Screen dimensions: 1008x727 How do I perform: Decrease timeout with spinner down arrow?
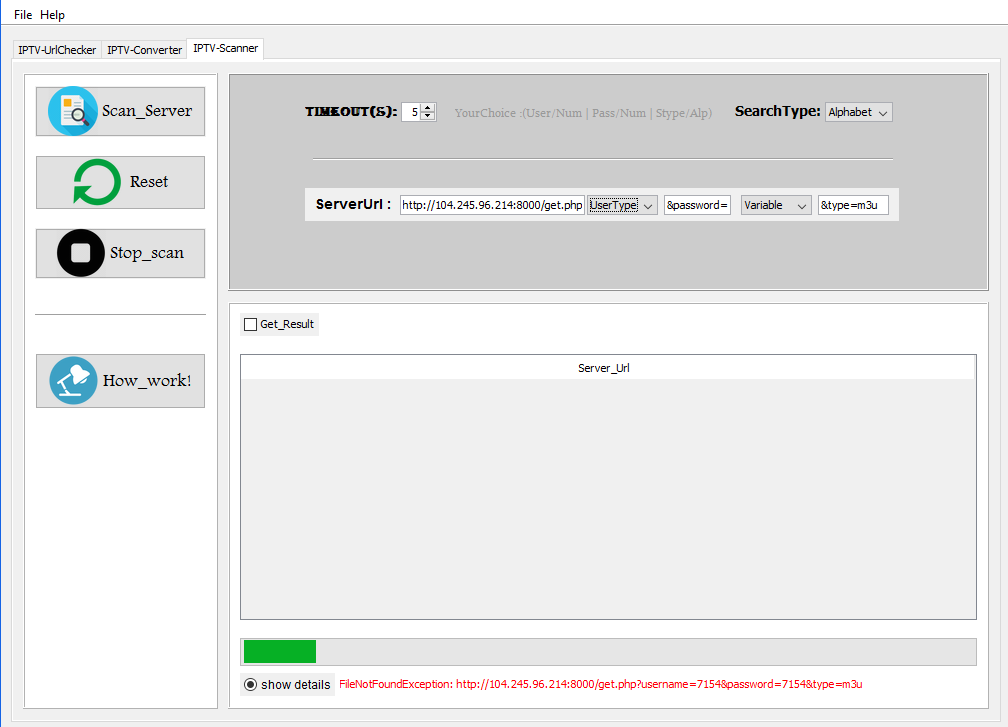coord(428,117)
